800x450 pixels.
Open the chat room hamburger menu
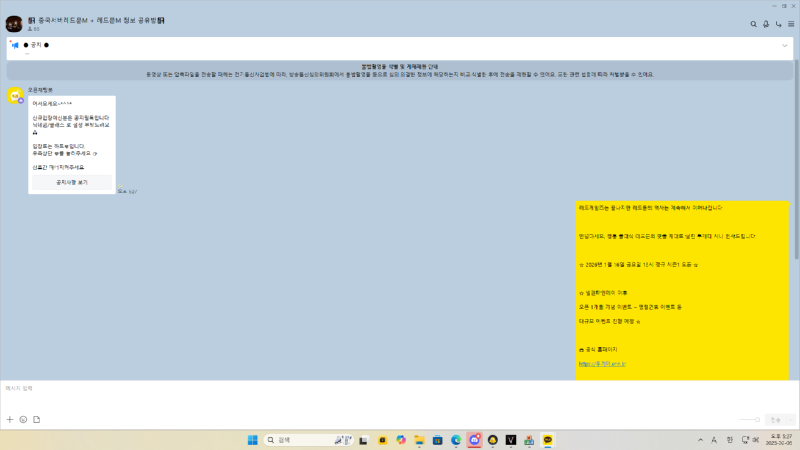coord(791,24)
